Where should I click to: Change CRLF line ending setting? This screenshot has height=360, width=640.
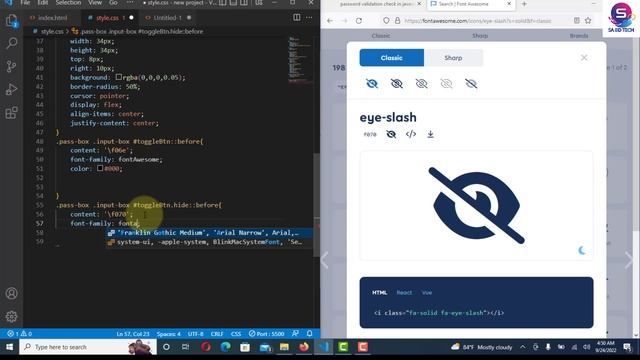(217, 333)
